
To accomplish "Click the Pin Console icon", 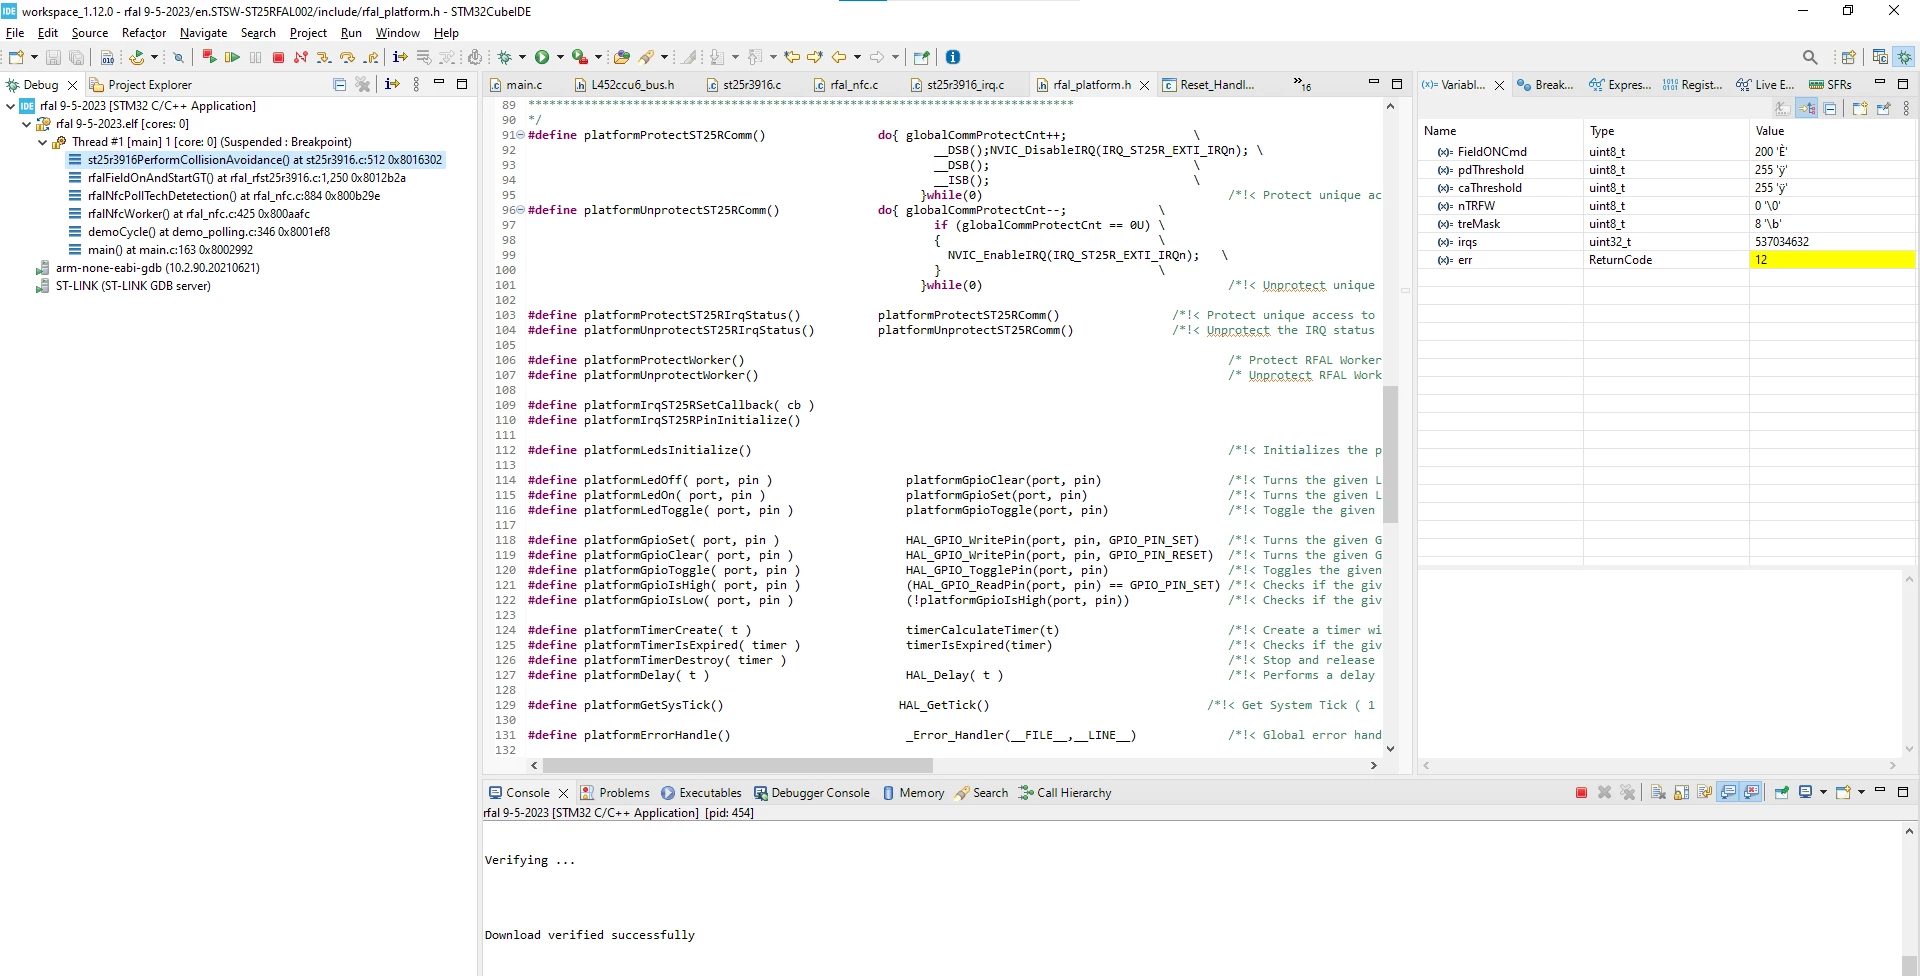I will pyautogui.click(x=1782, y=792).
